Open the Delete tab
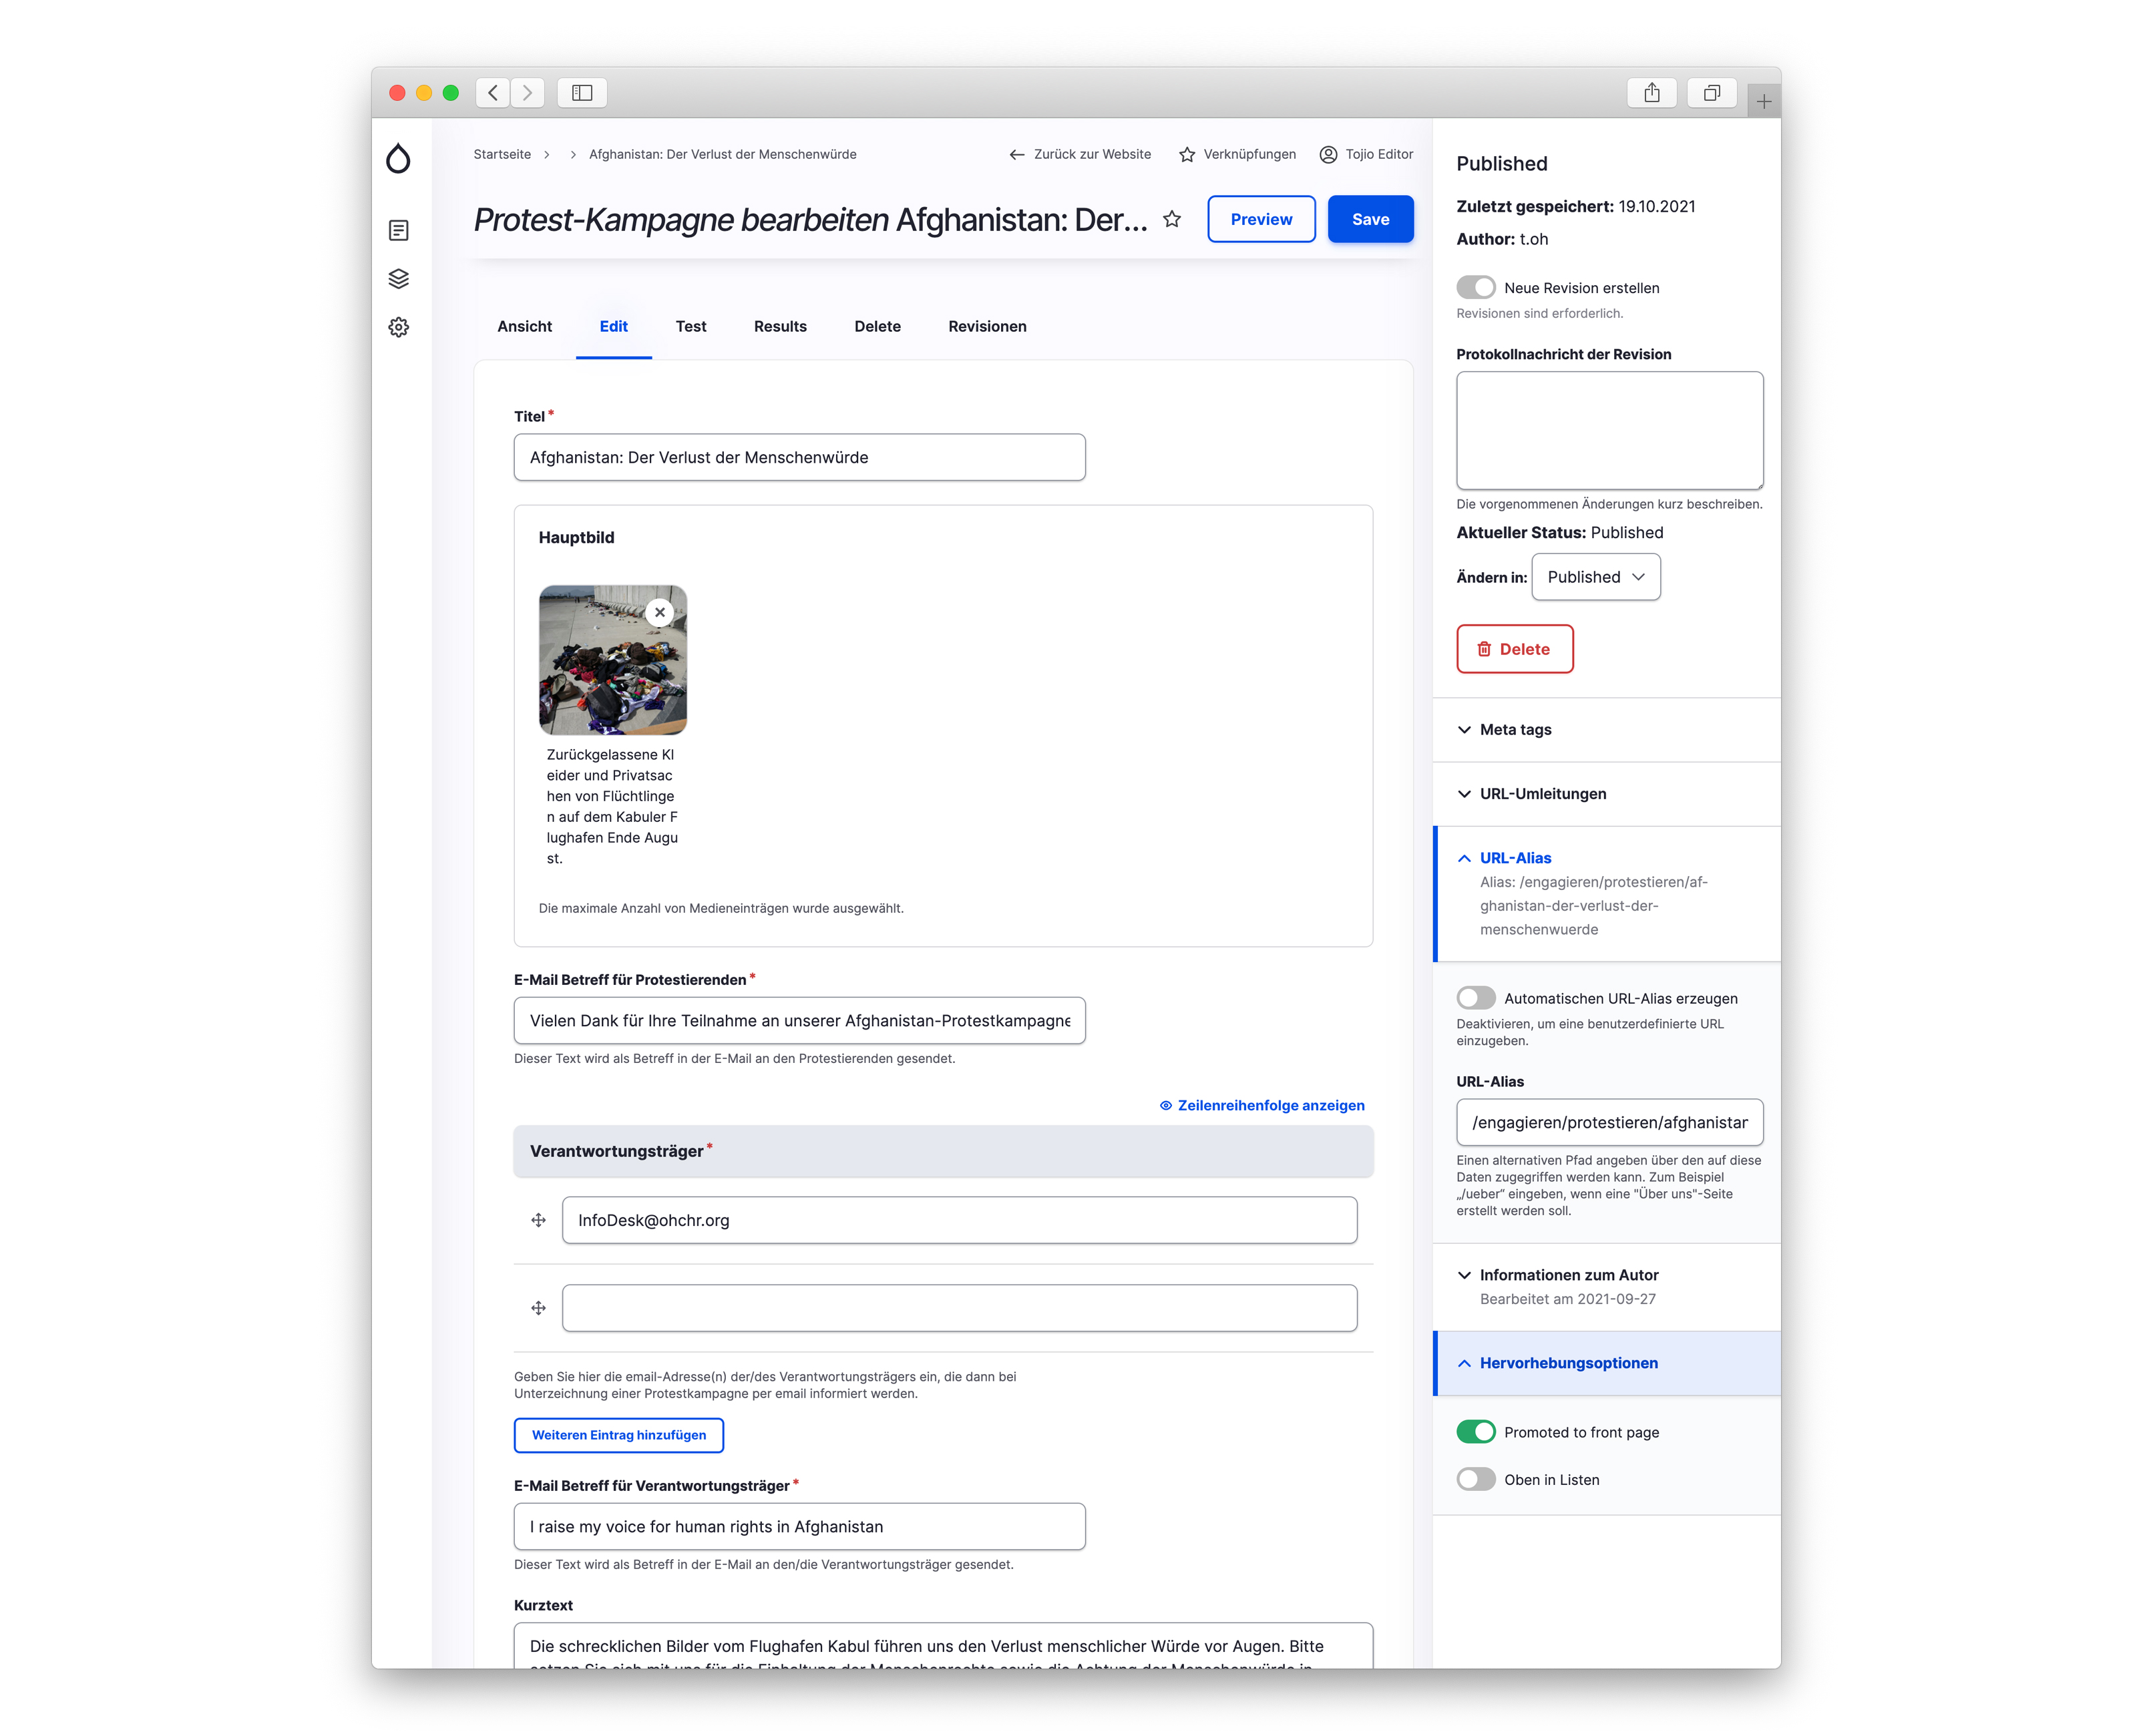This screenshot has width=2153, height=1736. pos(877,326)
